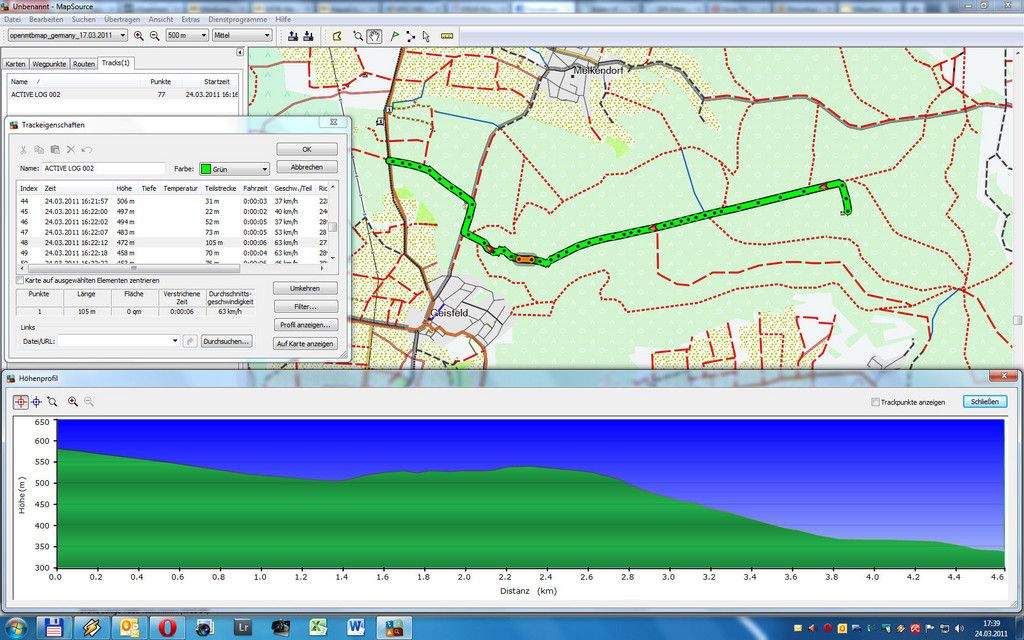Switch to the Routen tab
The width and height of the screenshot is (1024, 640).
[84, 64]
